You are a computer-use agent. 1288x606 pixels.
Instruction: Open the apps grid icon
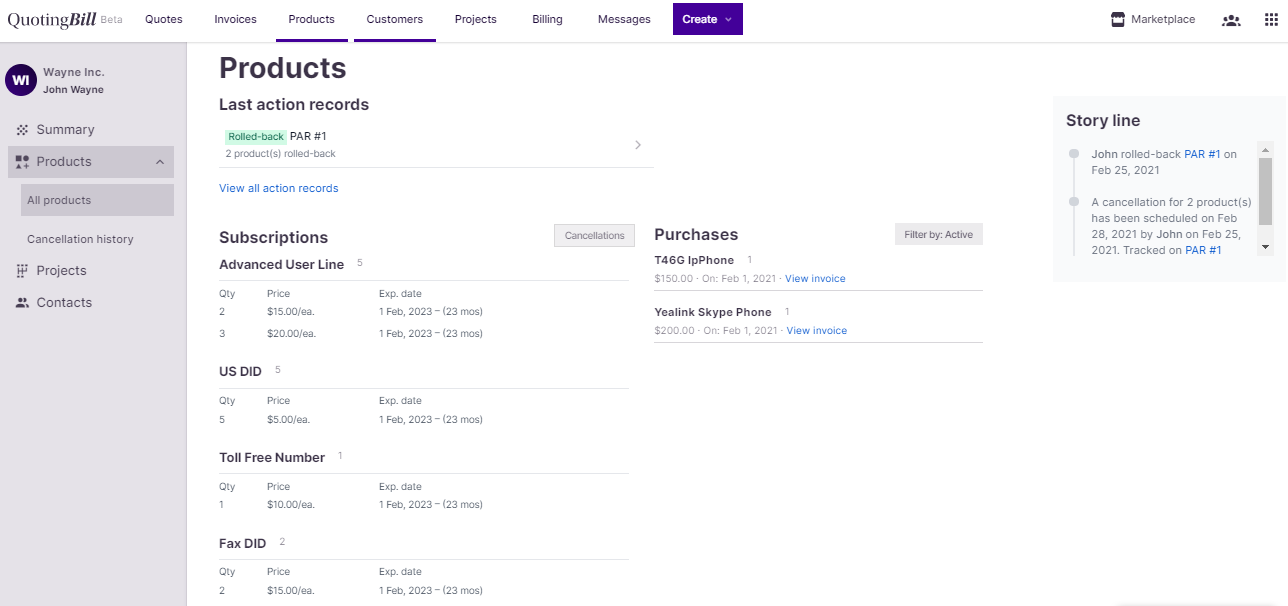pos(1271,20)
